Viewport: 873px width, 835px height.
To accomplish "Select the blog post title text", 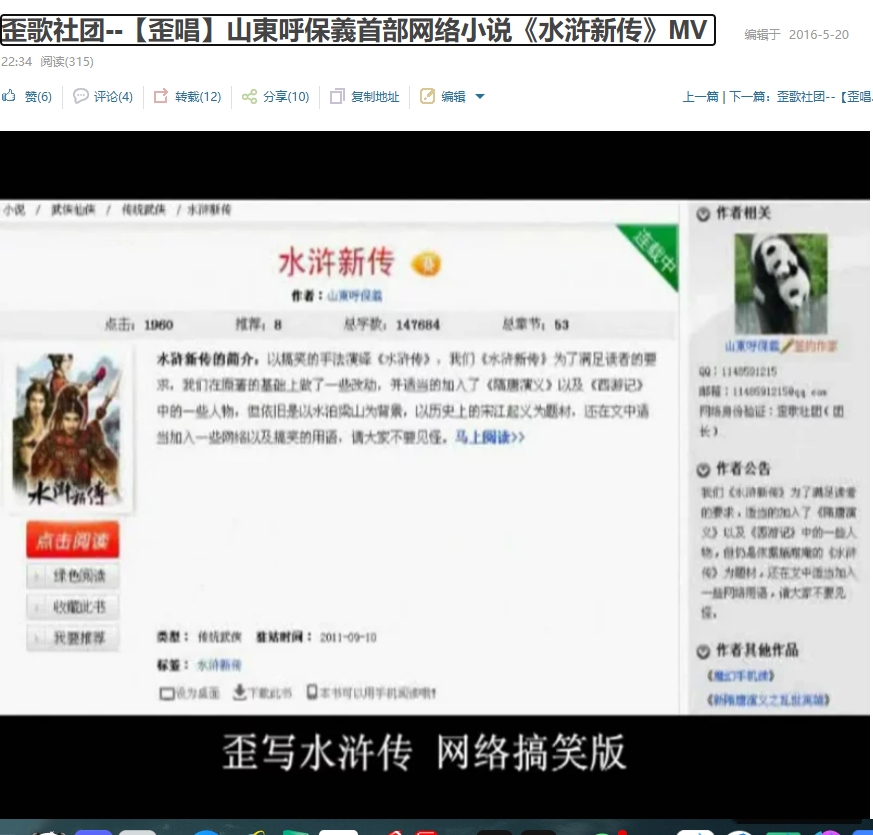I will pos(357,30).
